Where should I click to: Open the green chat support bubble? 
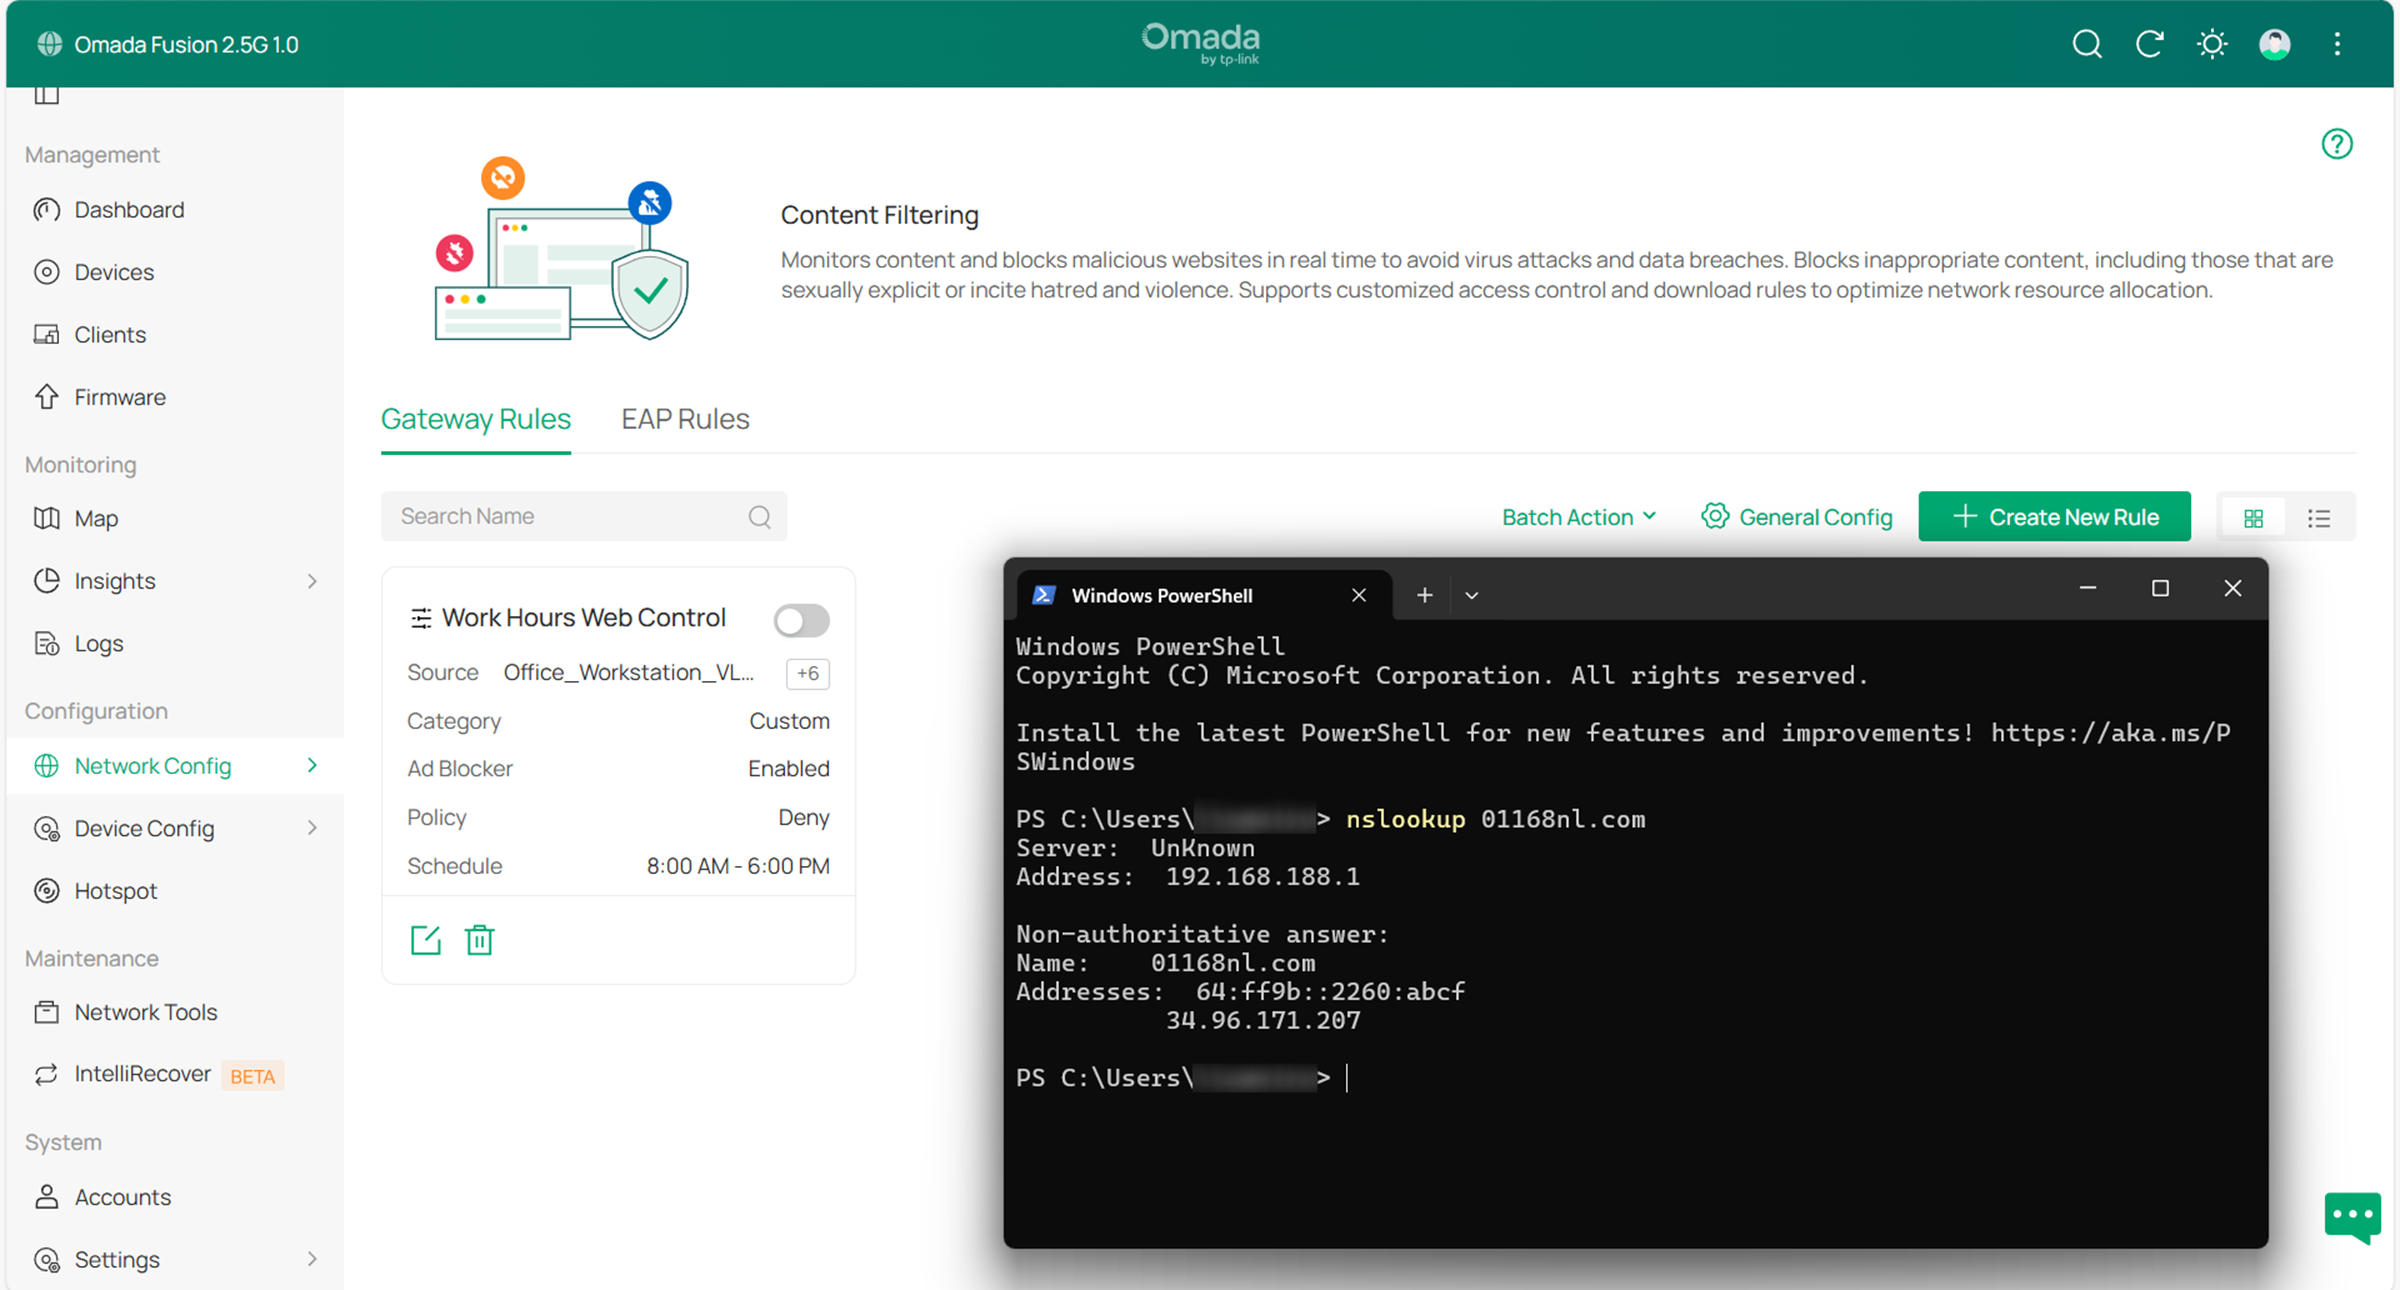[x=2352, y=1216]
